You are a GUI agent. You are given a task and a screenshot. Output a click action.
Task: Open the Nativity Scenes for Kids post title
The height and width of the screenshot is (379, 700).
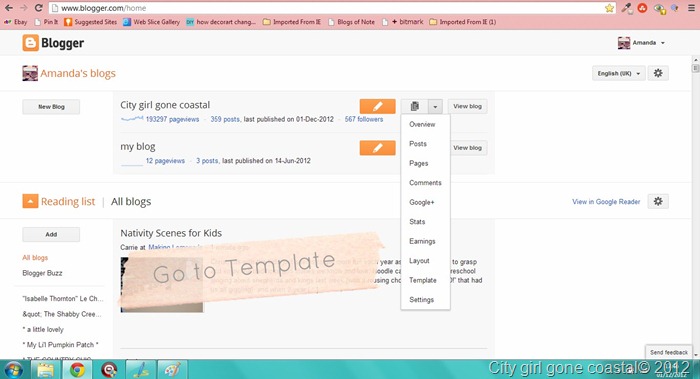(x=171, y=233)
